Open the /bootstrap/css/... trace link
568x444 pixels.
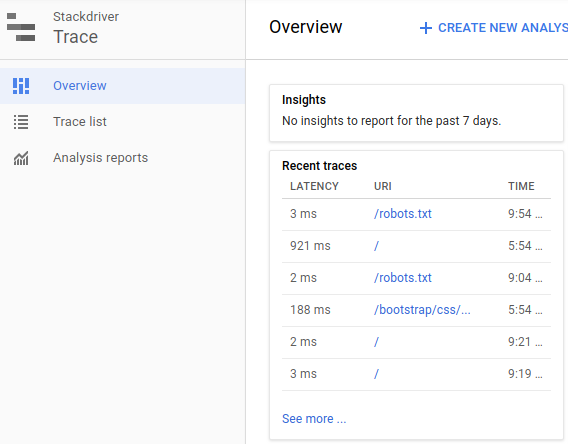pos(422,310)
